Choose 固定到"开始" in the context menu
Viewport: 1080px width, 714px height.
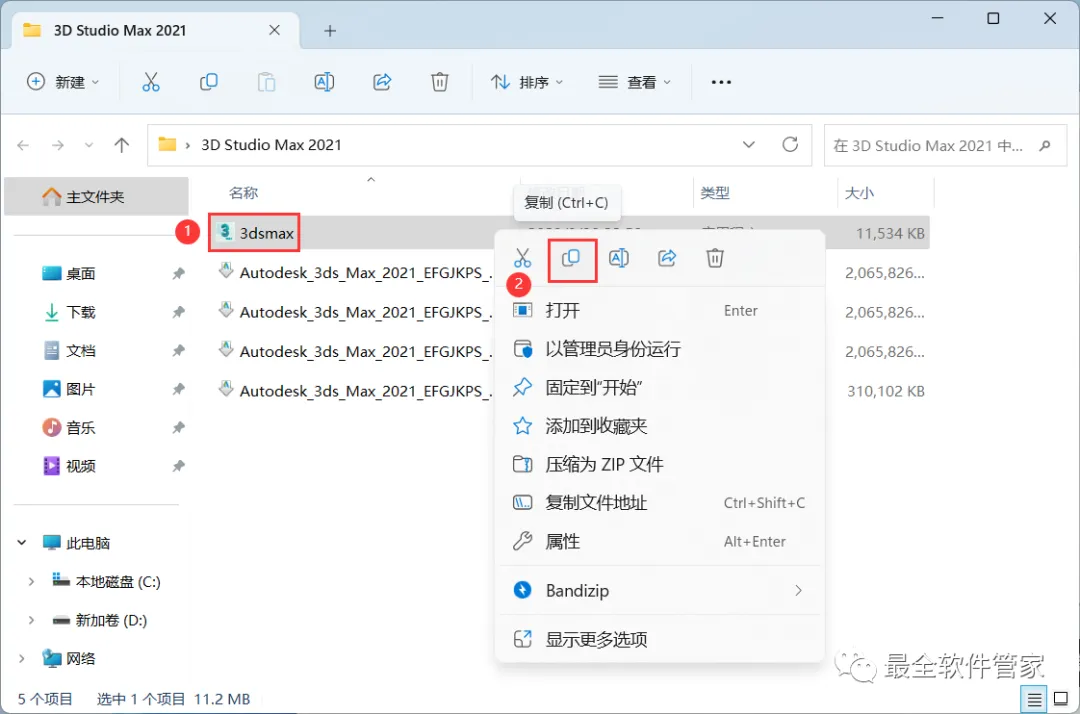pos(660,388)
